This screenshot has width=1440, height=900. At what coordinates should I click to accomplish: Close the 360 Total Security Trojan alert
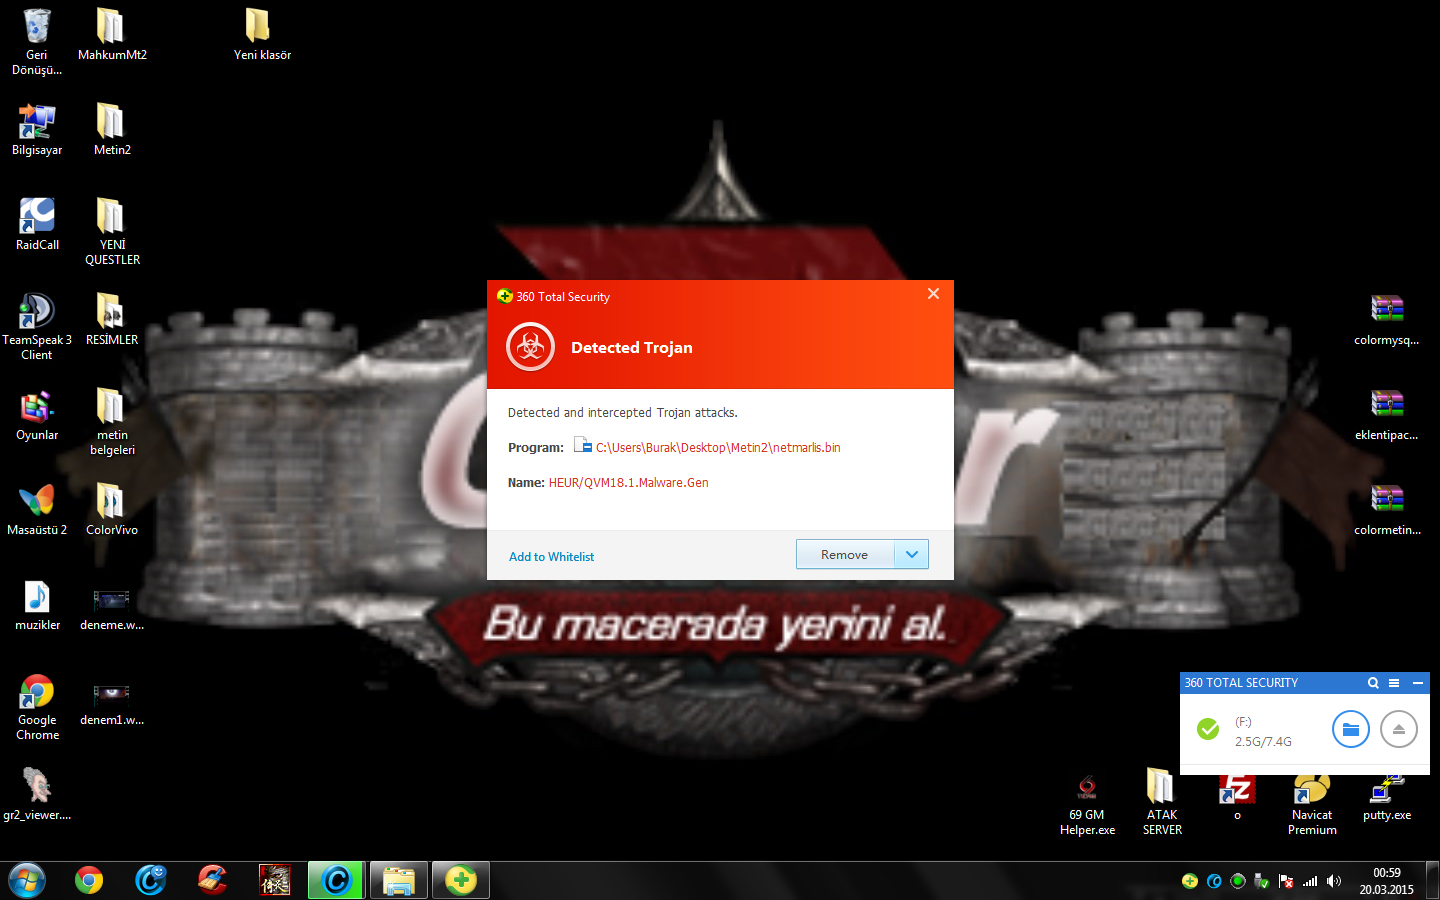[x=933, y=294]
